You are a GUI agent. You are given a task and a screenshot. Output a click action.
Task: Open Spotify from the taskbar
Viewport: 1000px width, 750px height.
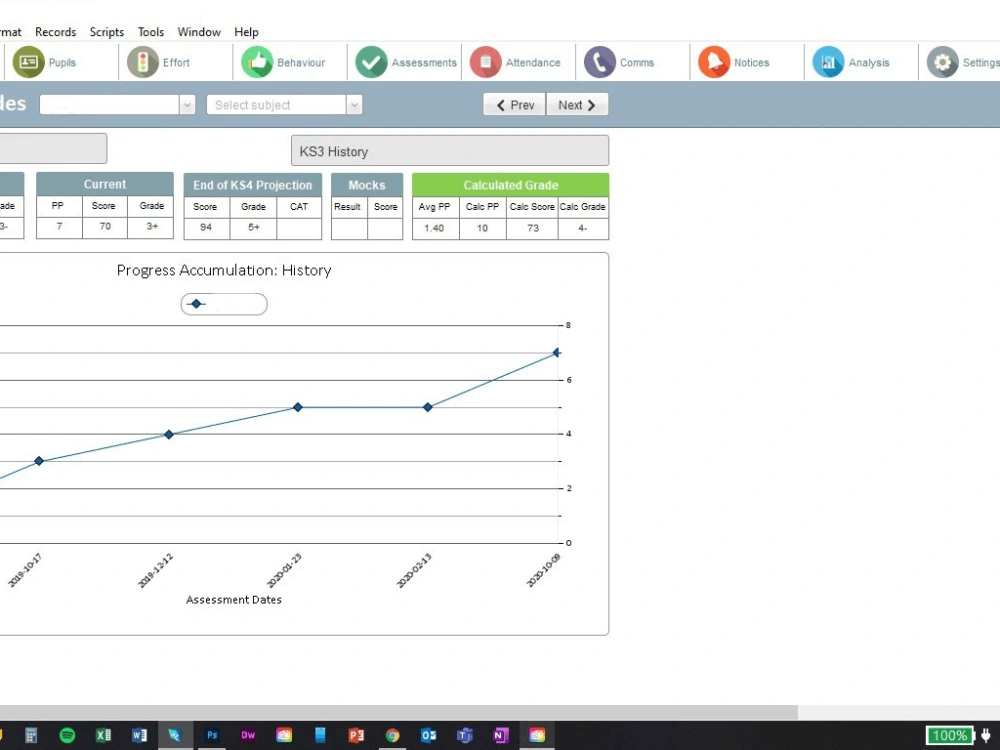67,735
